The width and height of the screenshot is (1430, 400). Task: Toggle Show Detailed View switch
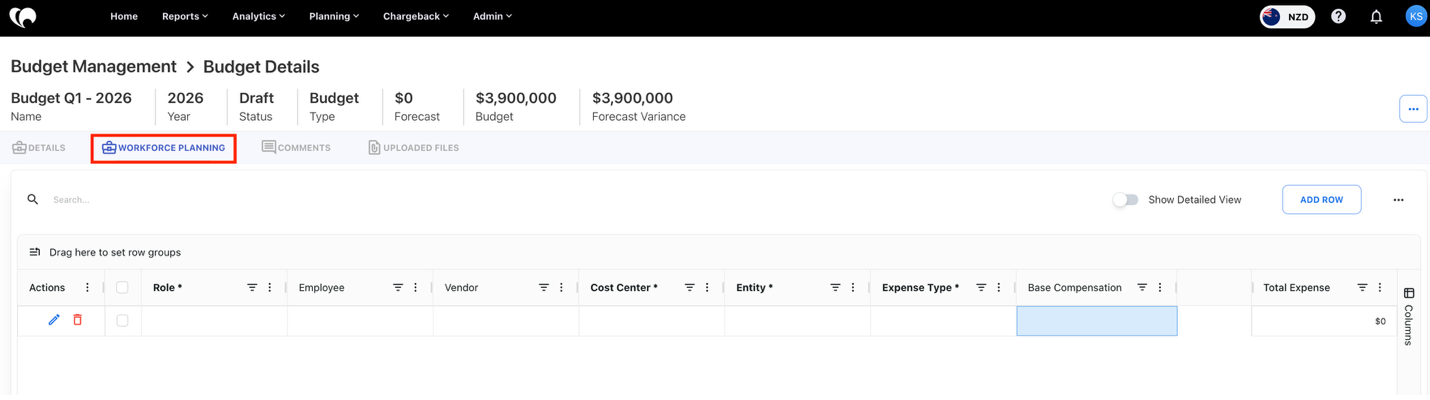point(1125,200)
